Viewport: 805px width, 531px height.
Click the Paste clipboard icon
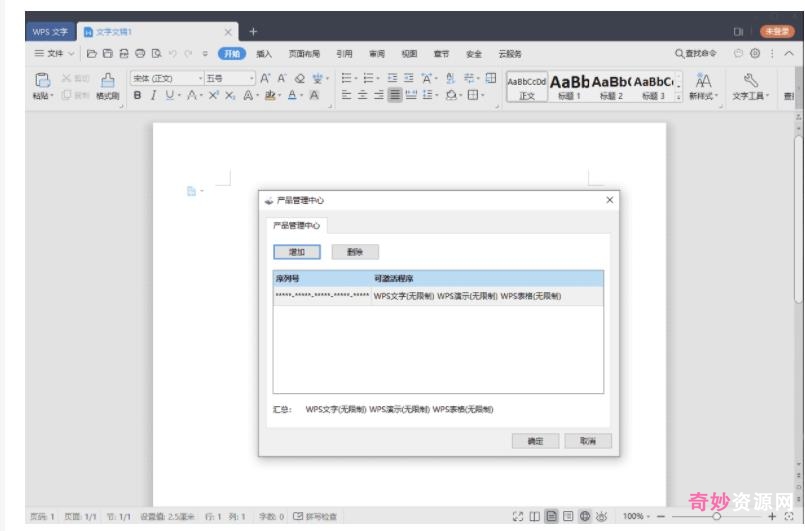pyautogui.click(x=42, y=80)
